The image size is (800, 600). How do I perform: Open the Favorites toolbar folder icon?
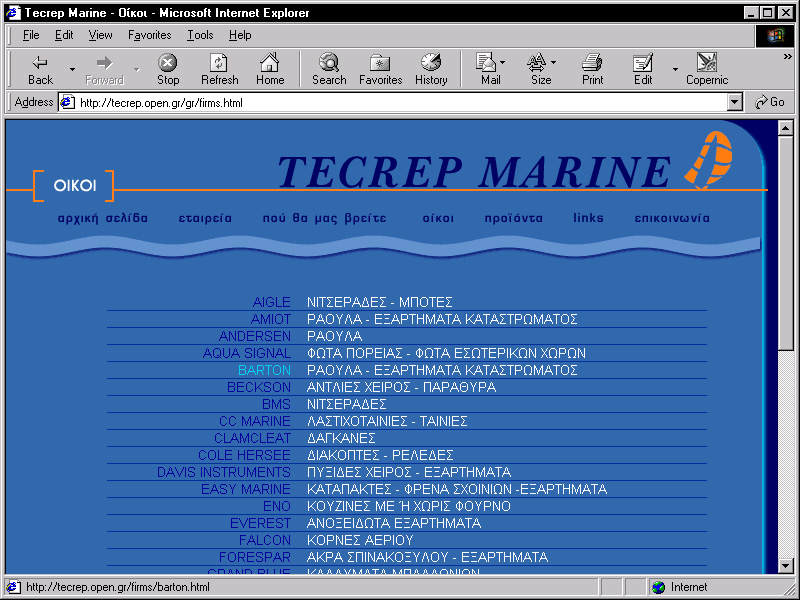tap(380, 63)
